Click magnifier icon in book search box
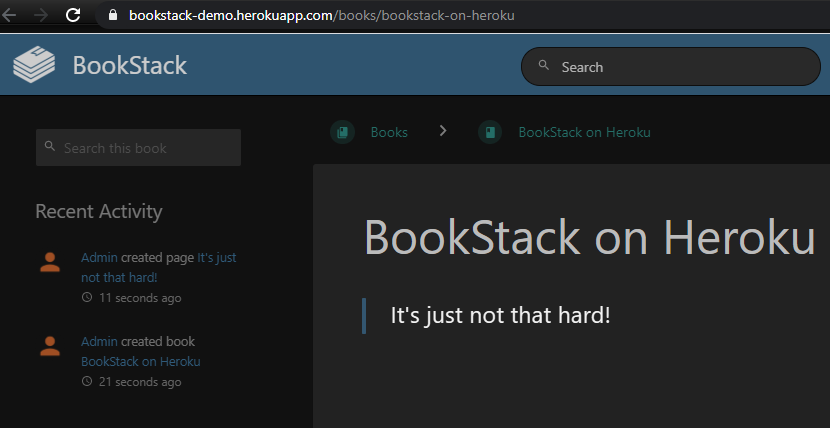 tap(50, 146)
